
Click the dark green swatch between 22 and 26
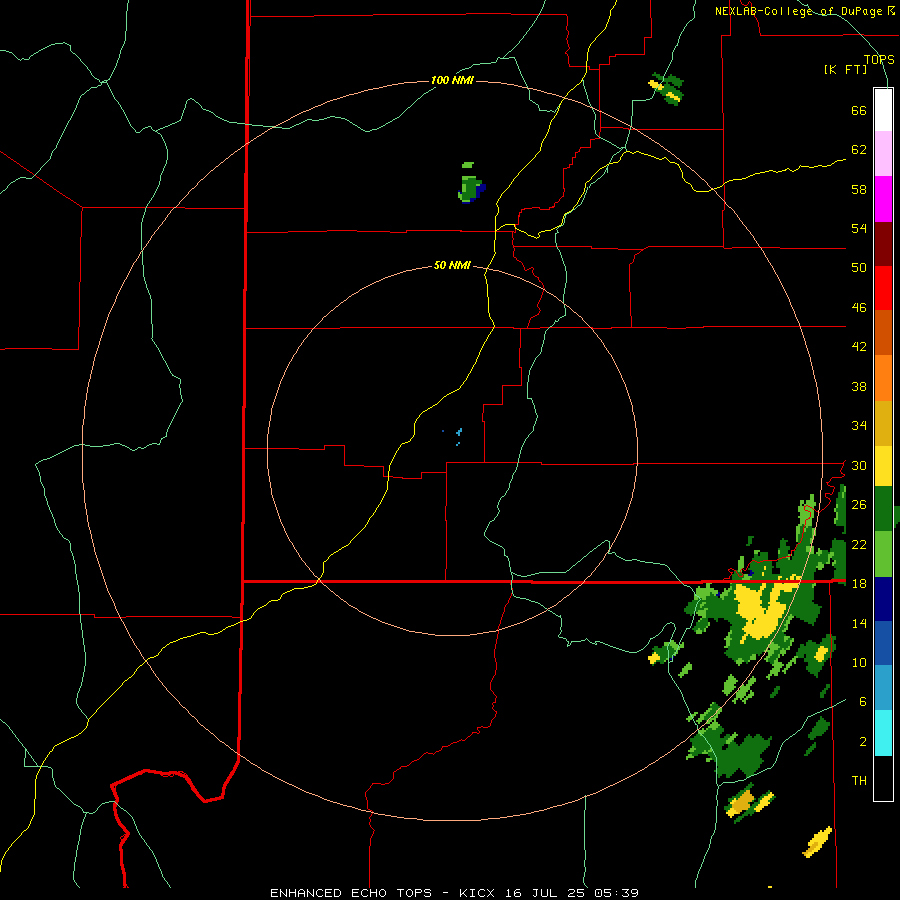click(x=883, y=509)
